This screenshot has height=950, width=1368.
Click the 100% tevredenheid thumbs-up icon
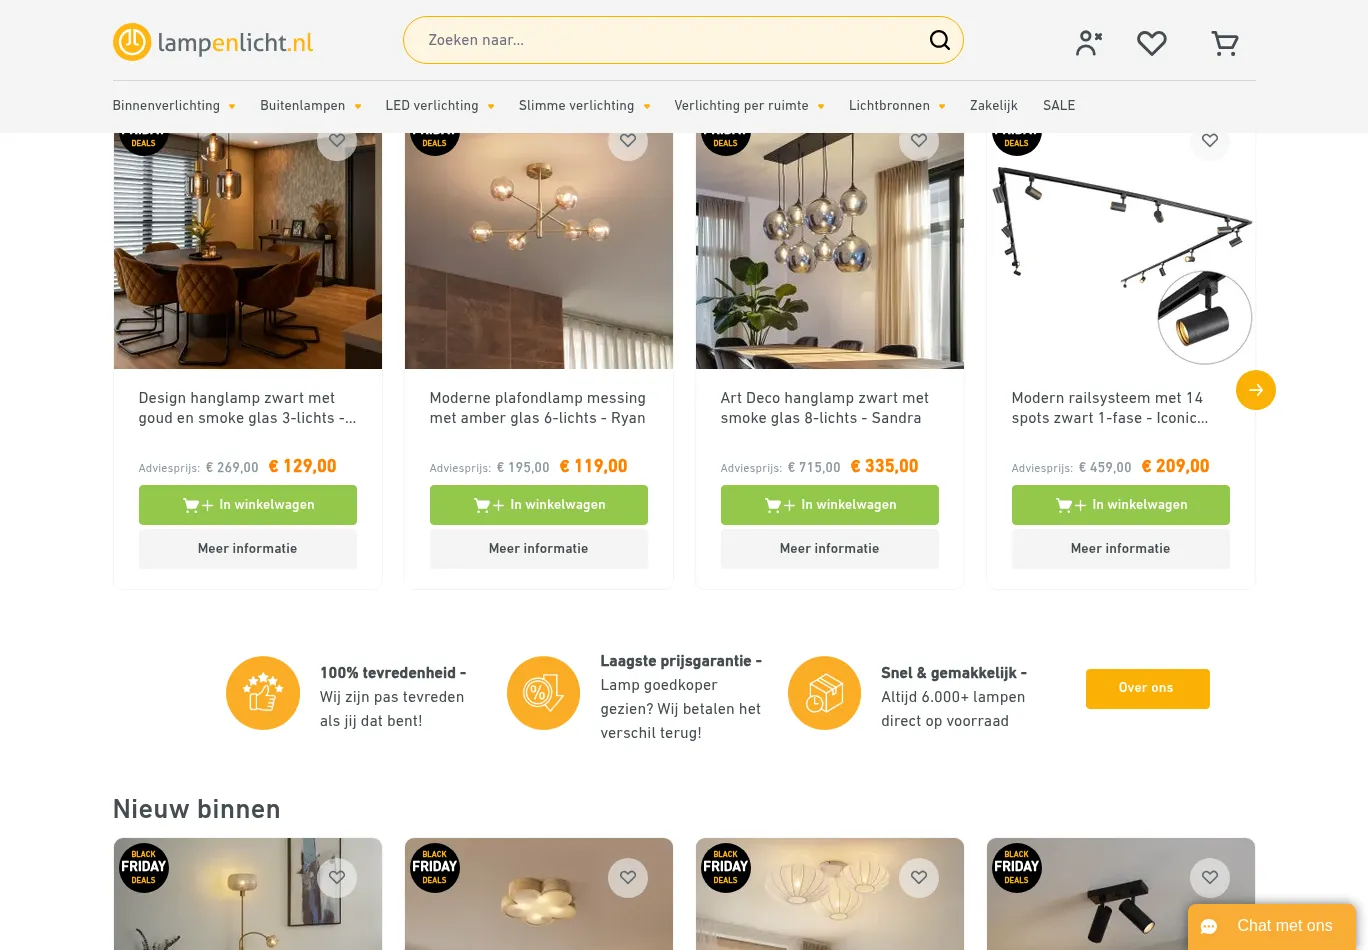[x=263, y=693]
